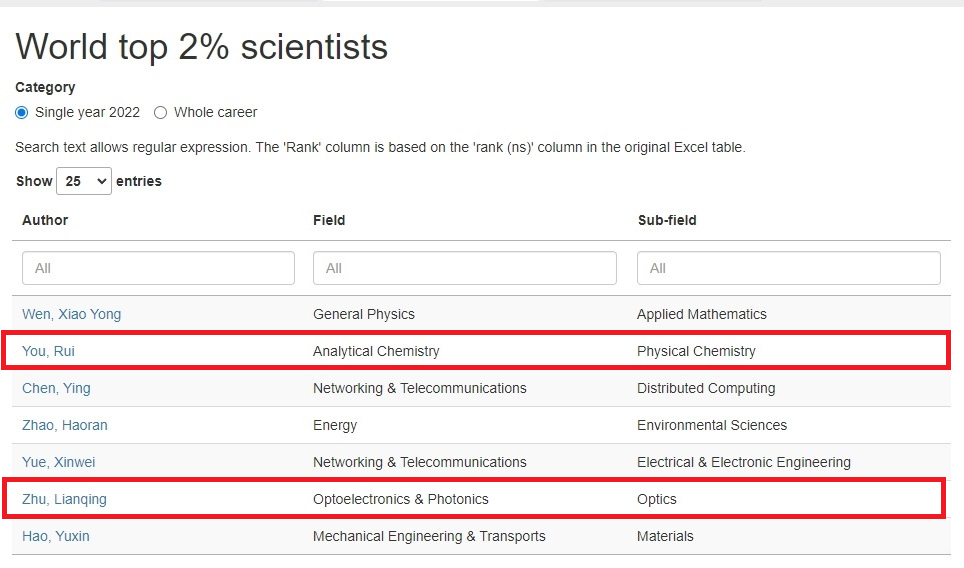The height and width of the screenshot is (568, 964).
Task: Sort by the Field column header
Action: click(x=329, y=220)
